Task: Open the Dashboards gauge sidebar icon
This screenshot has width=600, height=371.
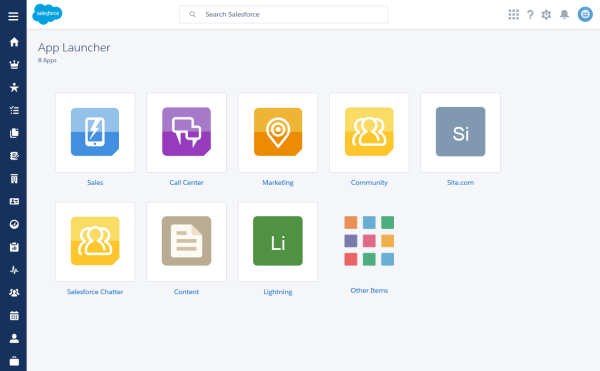Action: coord(14,224)
